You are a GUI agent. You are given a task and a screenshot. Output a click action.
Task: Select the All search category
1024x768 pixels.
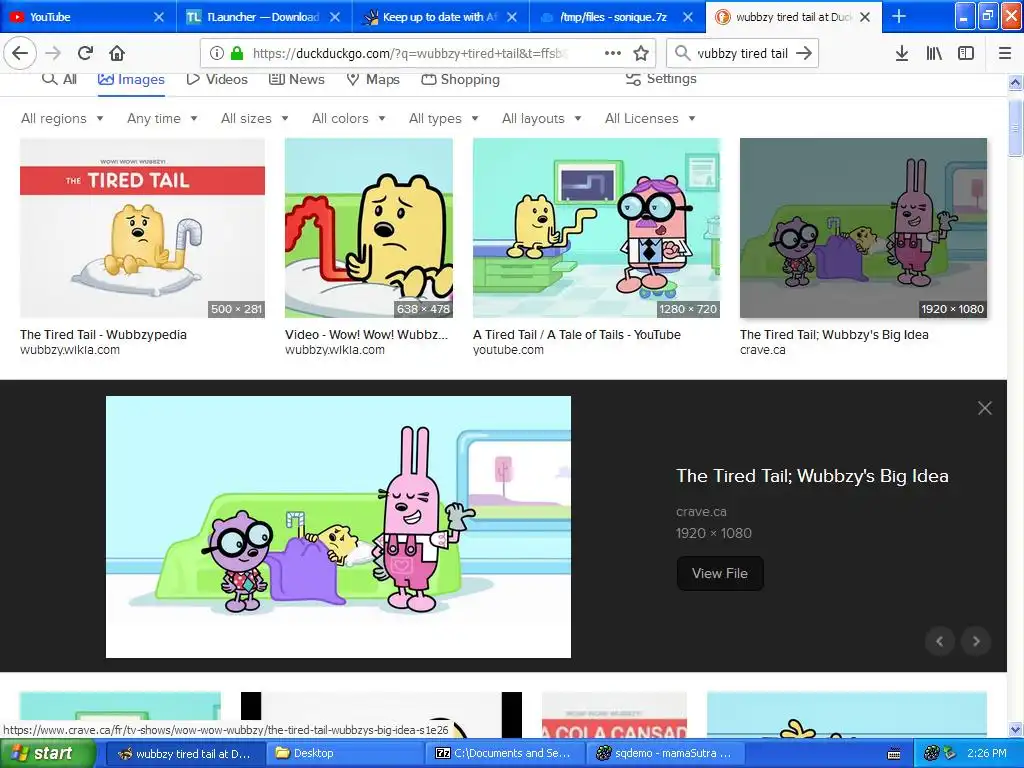[x=59, y=79]
